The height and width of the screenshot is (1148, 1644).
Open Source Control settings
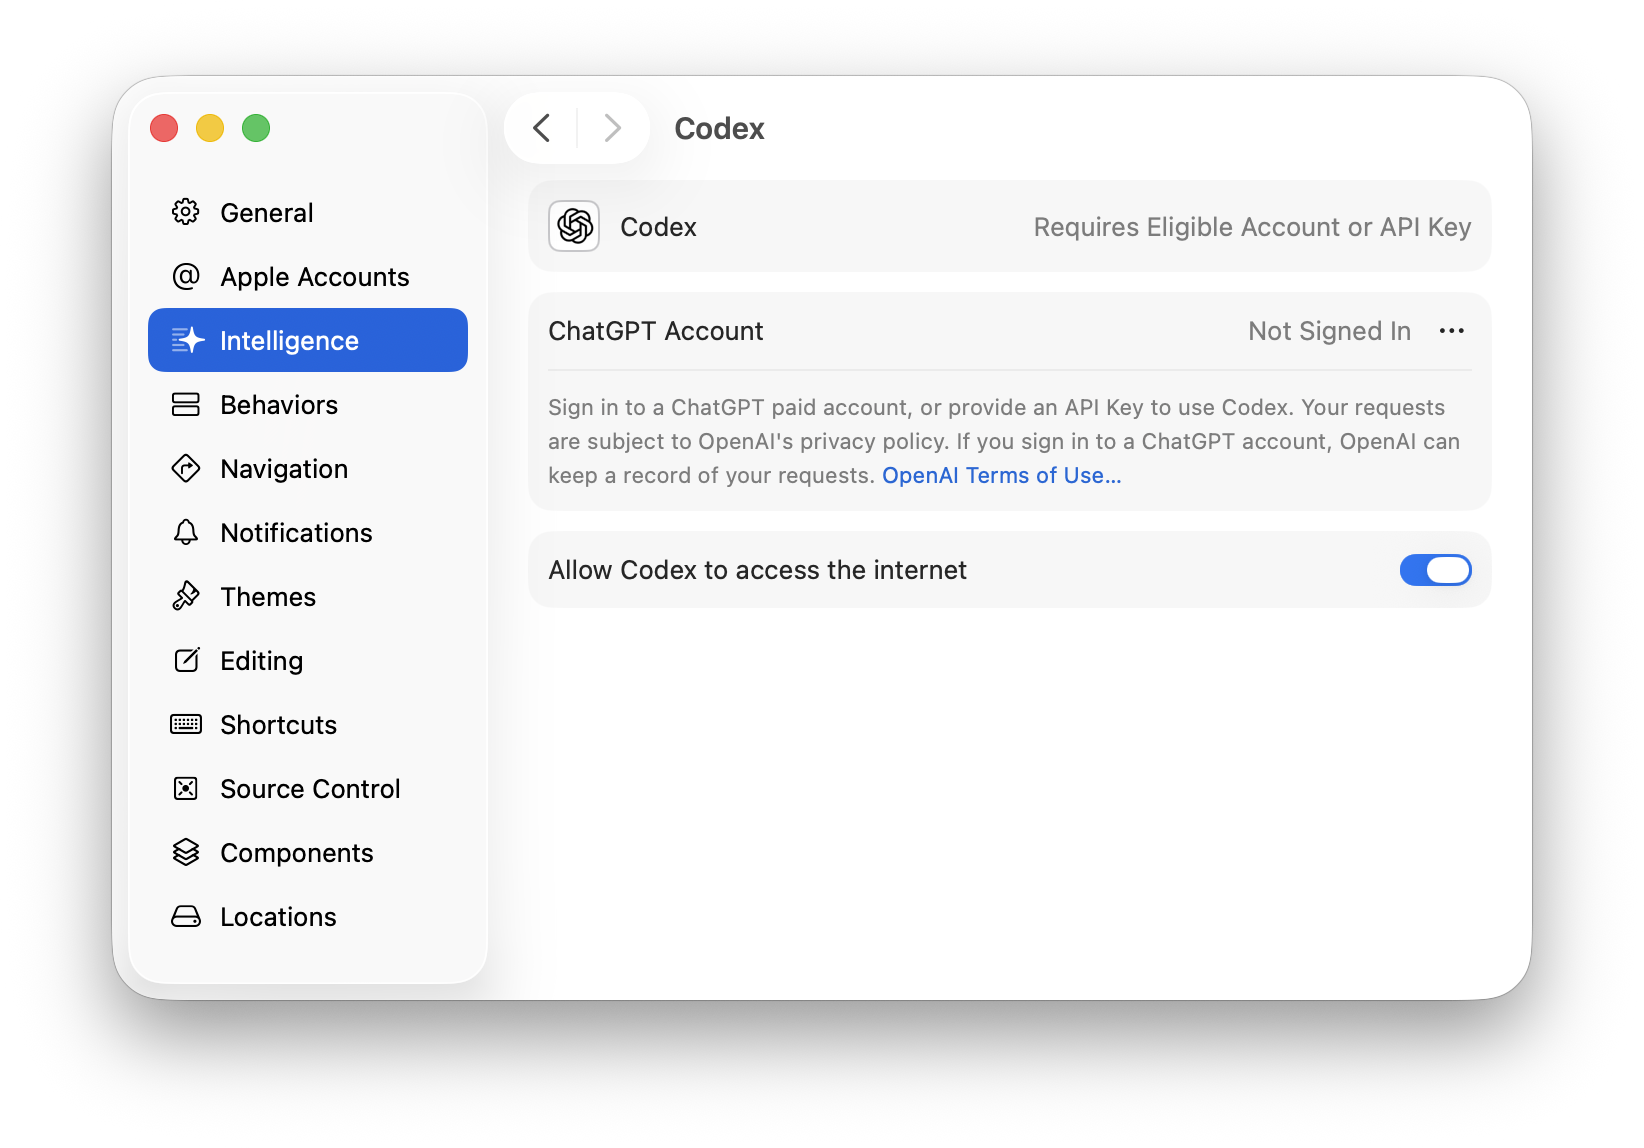pyautogui.click(x=308, y=788)
